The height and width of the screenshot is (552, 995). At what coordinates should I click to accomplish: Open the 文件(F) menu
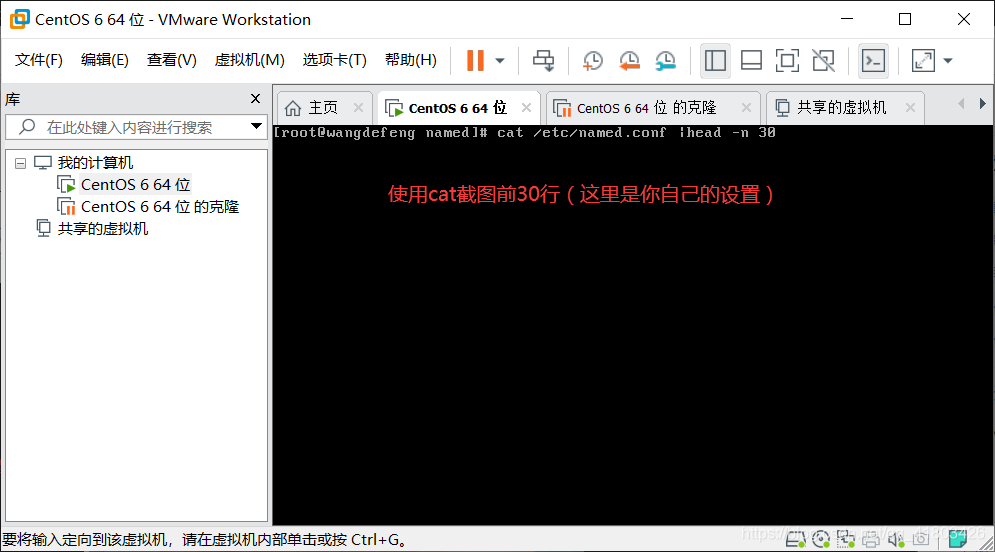[x=39, y=60]
